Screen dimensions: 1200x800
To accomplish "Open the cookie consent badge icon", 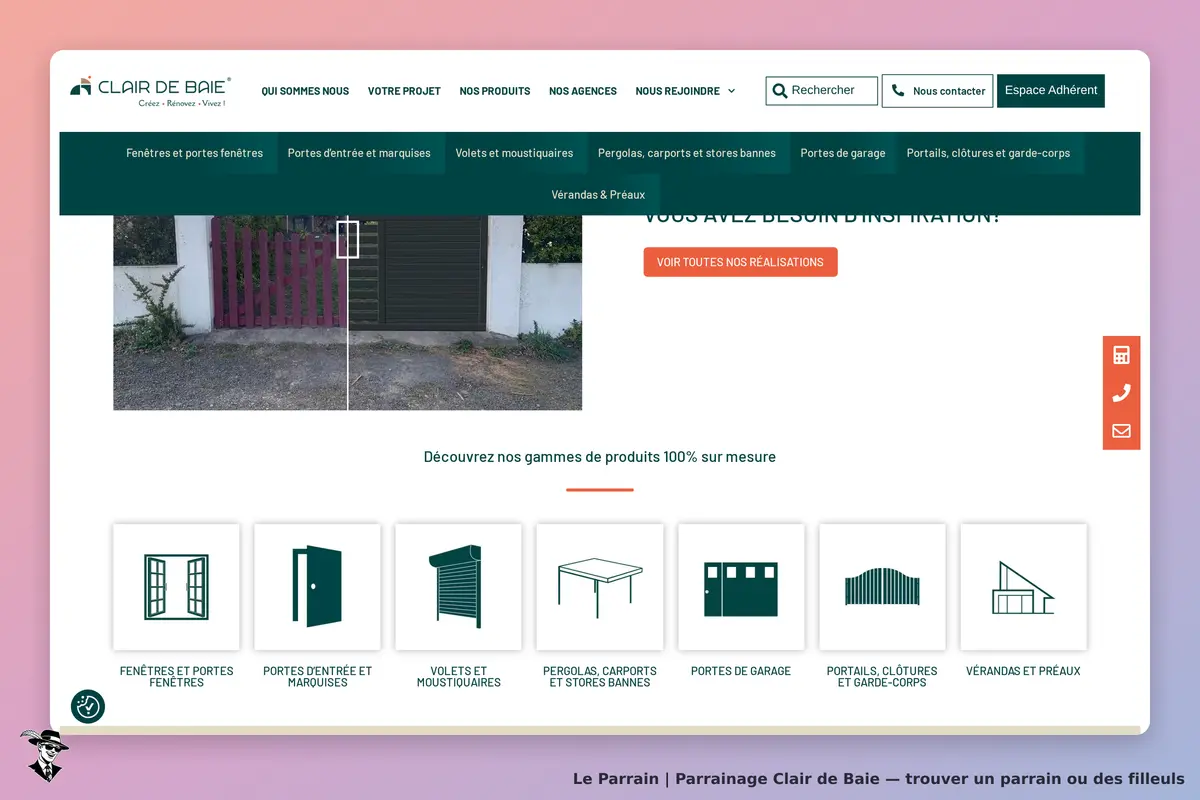I will pos(88,706).
